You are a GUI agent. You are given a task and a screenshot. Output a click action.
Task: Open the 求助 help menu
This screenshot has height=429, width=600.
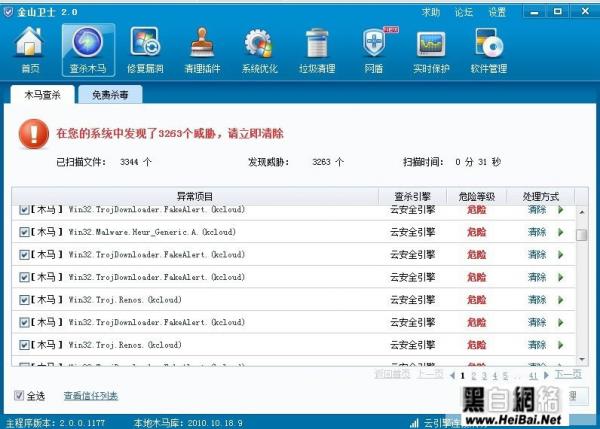(x=431, y=12)
